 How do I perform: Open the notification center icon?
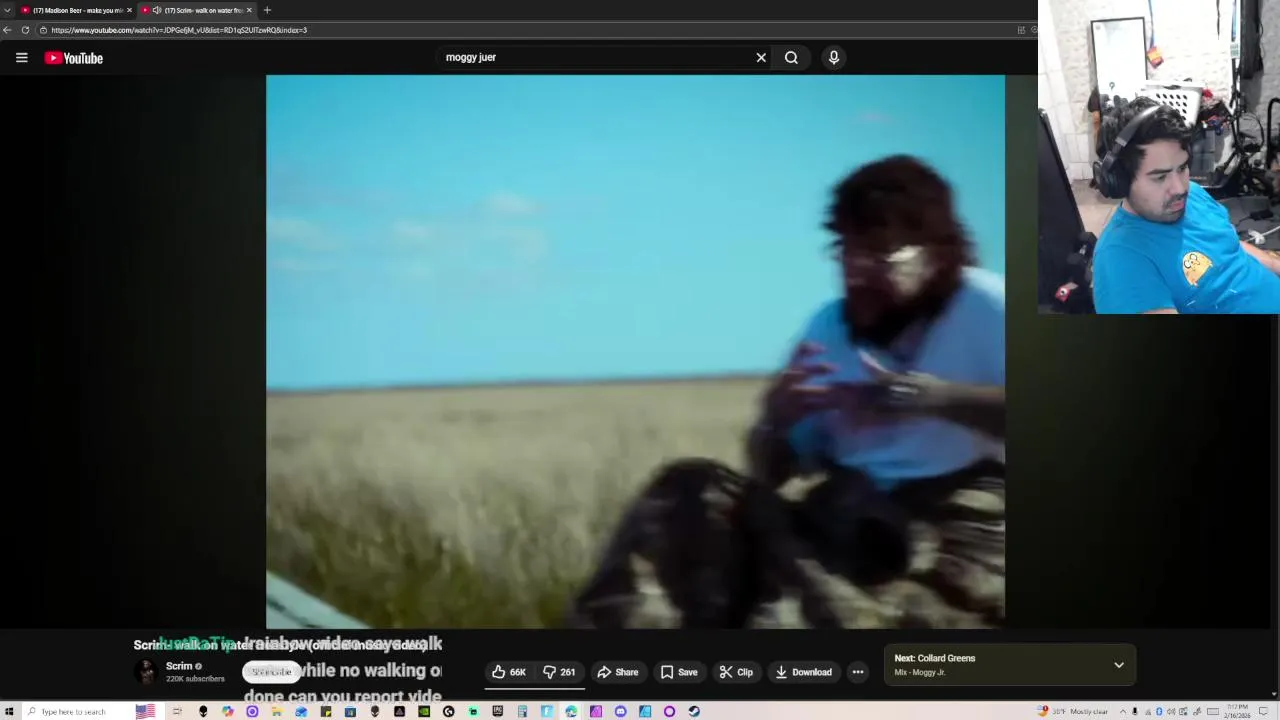pyautogui.click(x=1263, y=711)
